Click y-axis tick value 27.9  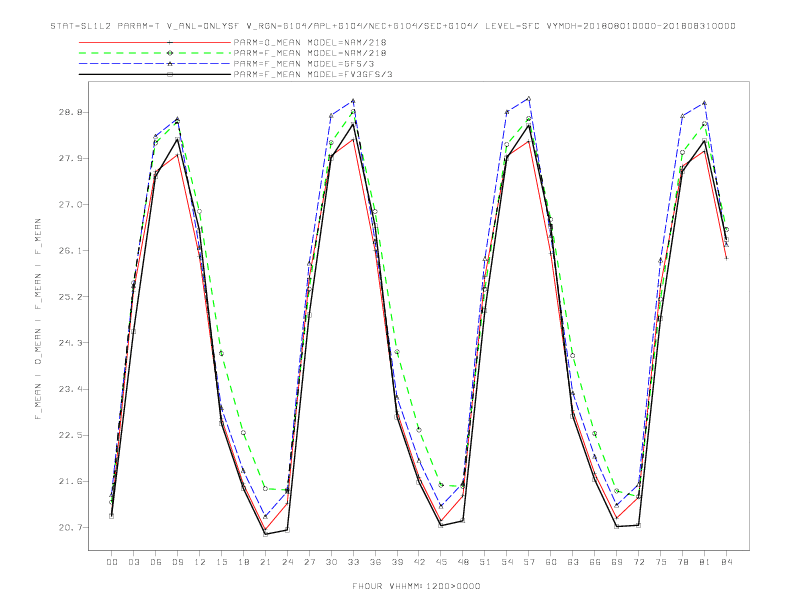click(x=71, y=159)
